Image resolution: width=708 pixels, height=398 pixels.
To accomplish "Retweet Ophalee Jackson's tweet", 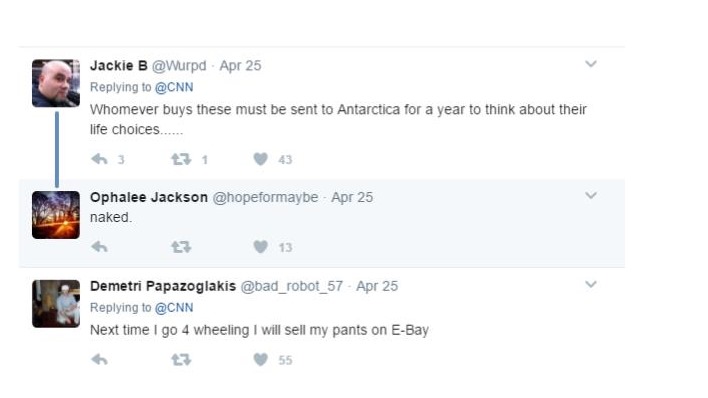I will pos(181,247).
